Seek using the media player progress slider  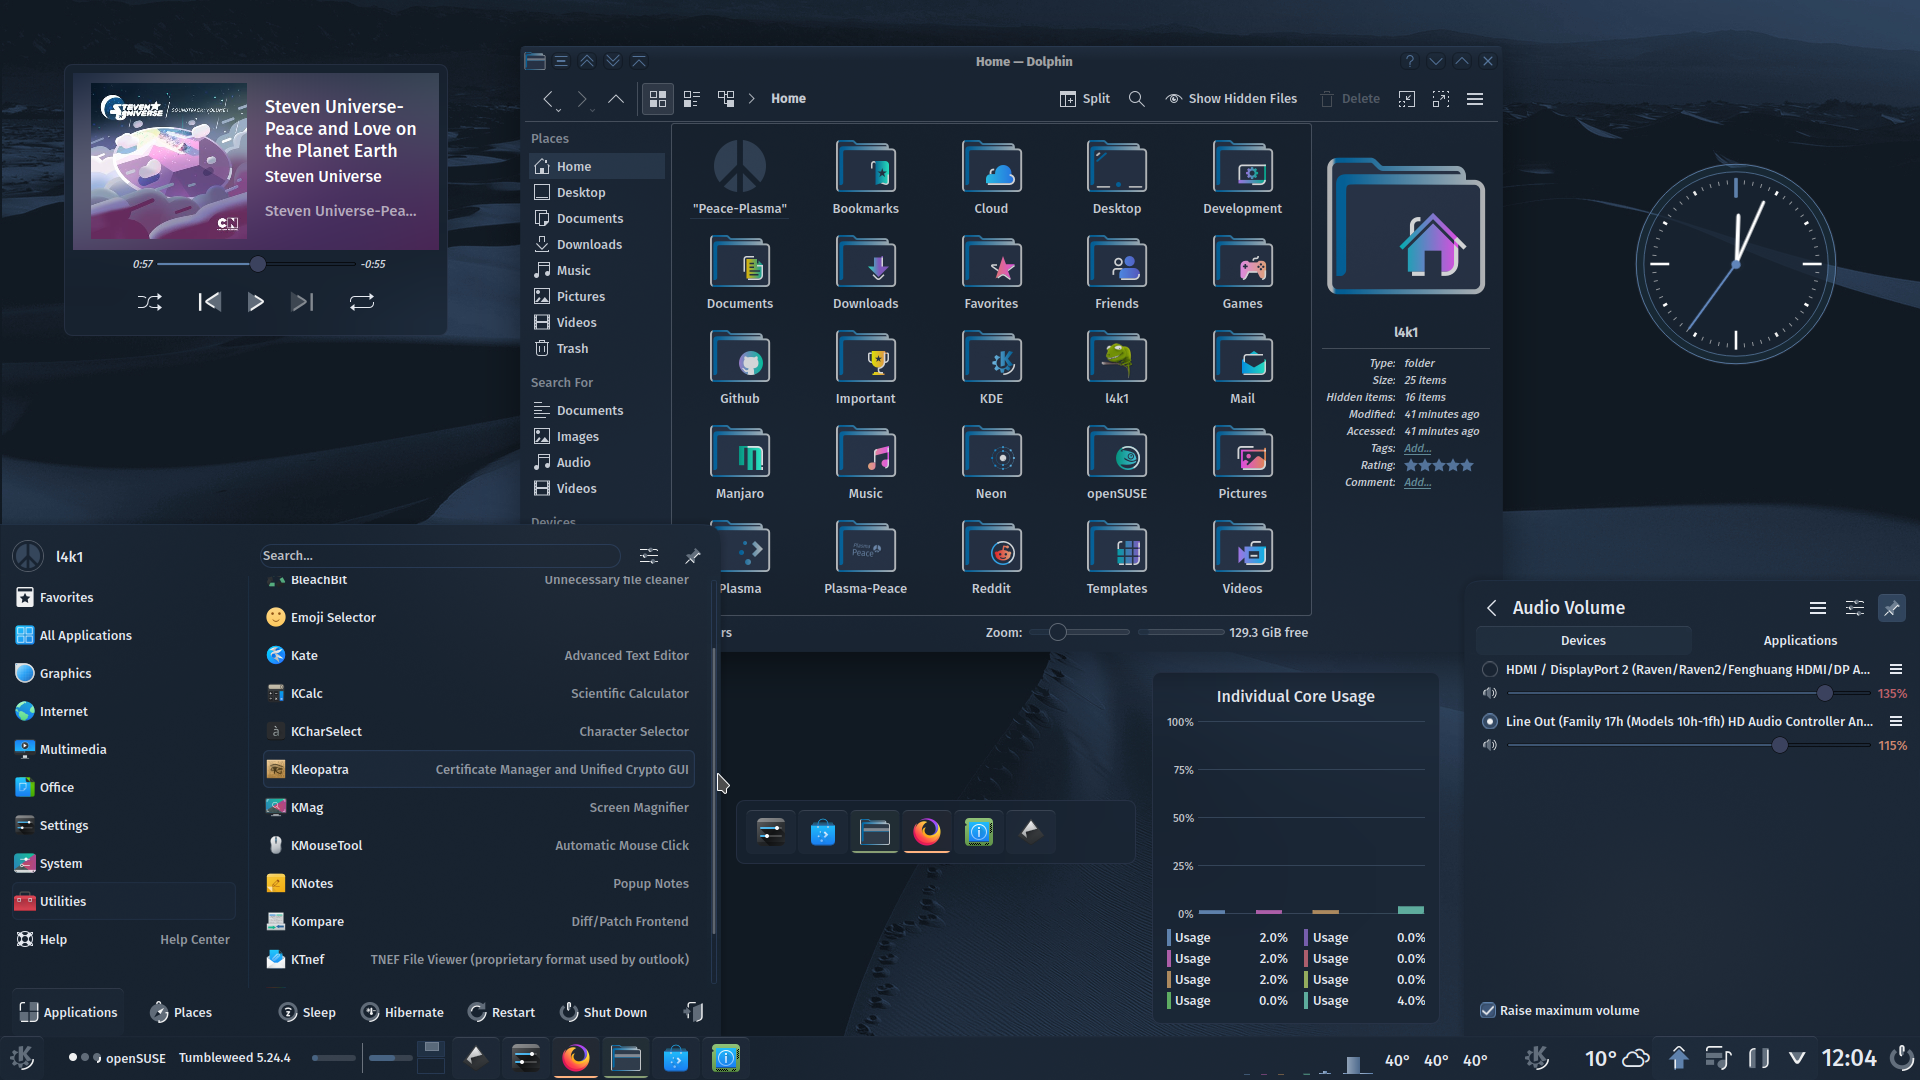pos(258,264)
